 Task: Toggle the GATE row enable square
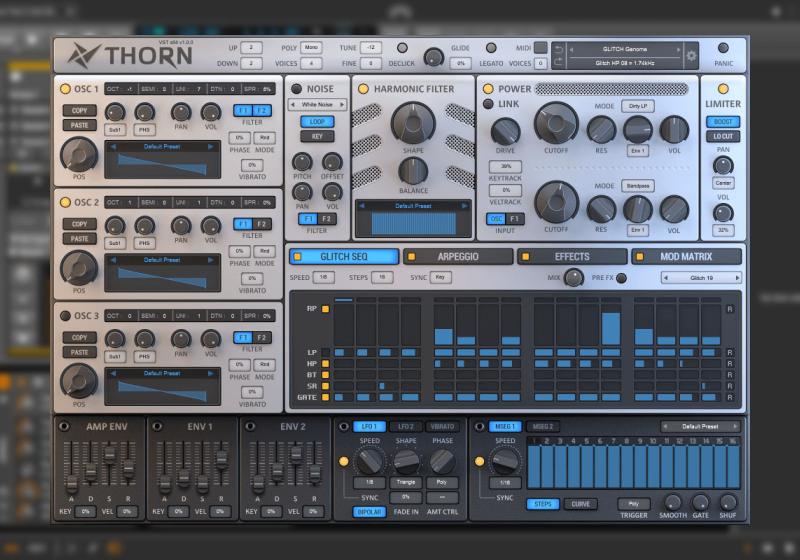pos(325,397)
